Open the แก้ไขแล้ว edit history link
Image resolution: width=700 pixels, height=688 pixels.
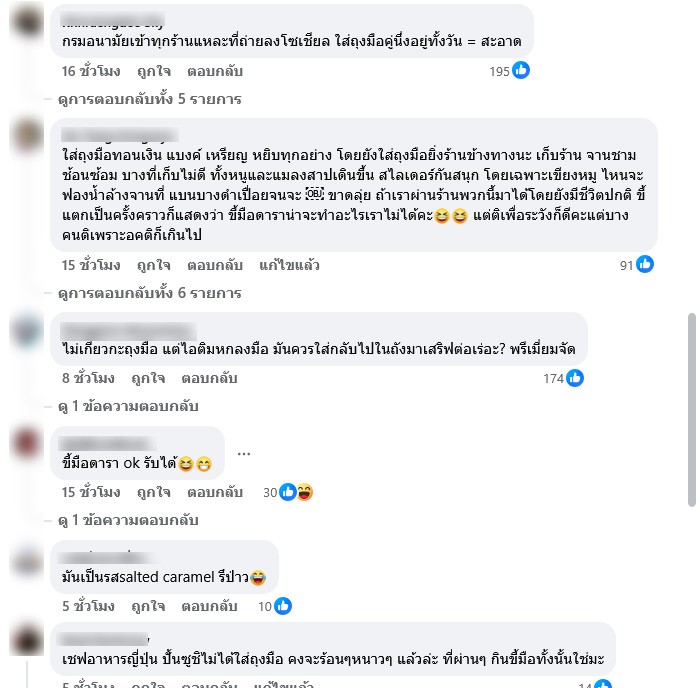point(289,265)
